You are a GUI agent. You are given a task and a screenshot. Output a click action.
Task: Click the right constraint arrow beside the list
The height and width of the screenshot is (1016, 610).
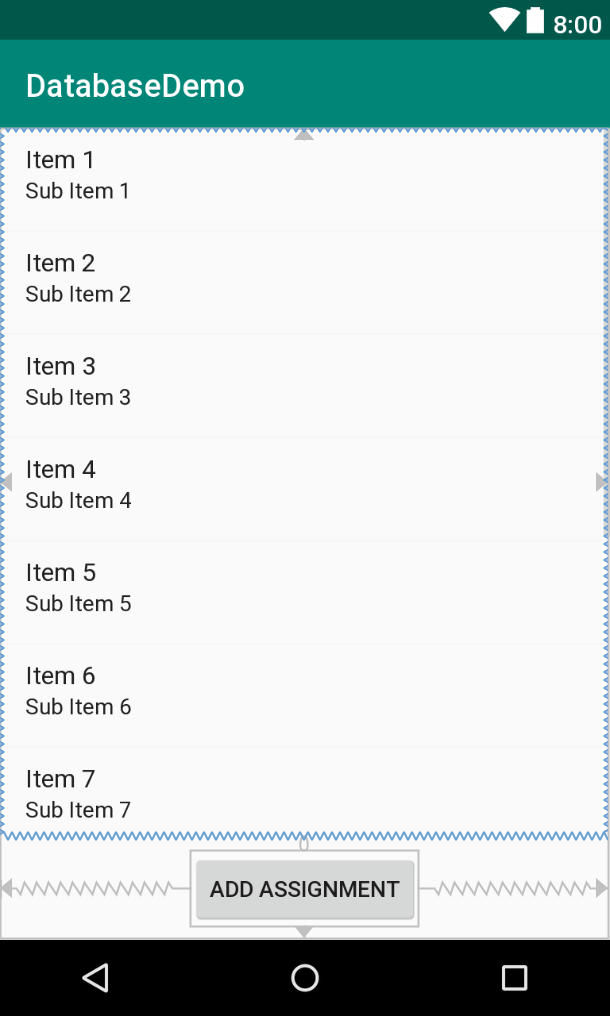point(603,482)
